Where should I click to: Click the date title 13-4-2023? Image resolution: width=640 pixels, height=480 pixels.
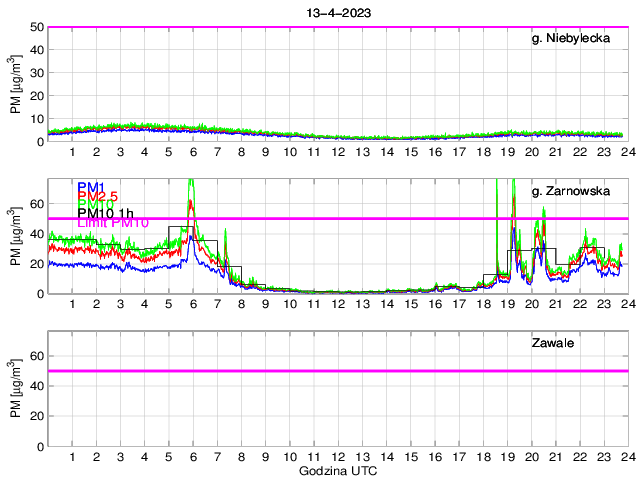click(337, 10)
